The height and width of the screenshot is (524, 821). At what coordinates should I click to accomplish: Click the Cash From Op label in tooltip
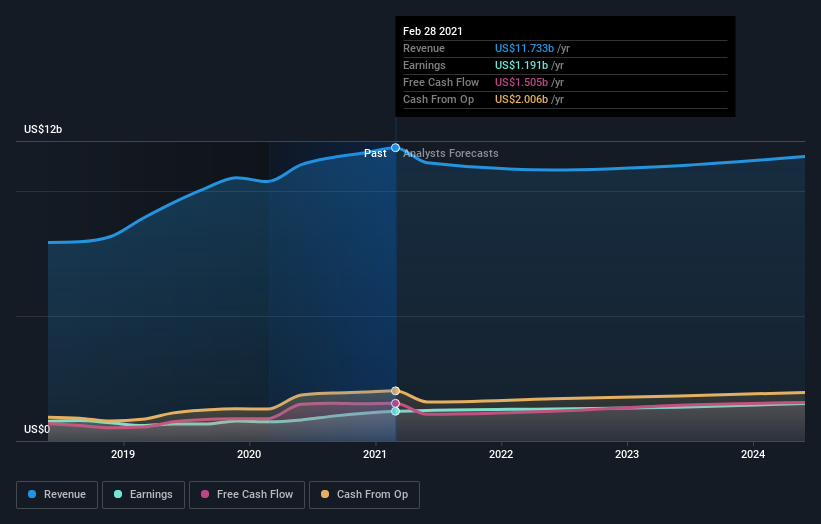[438, 99]
